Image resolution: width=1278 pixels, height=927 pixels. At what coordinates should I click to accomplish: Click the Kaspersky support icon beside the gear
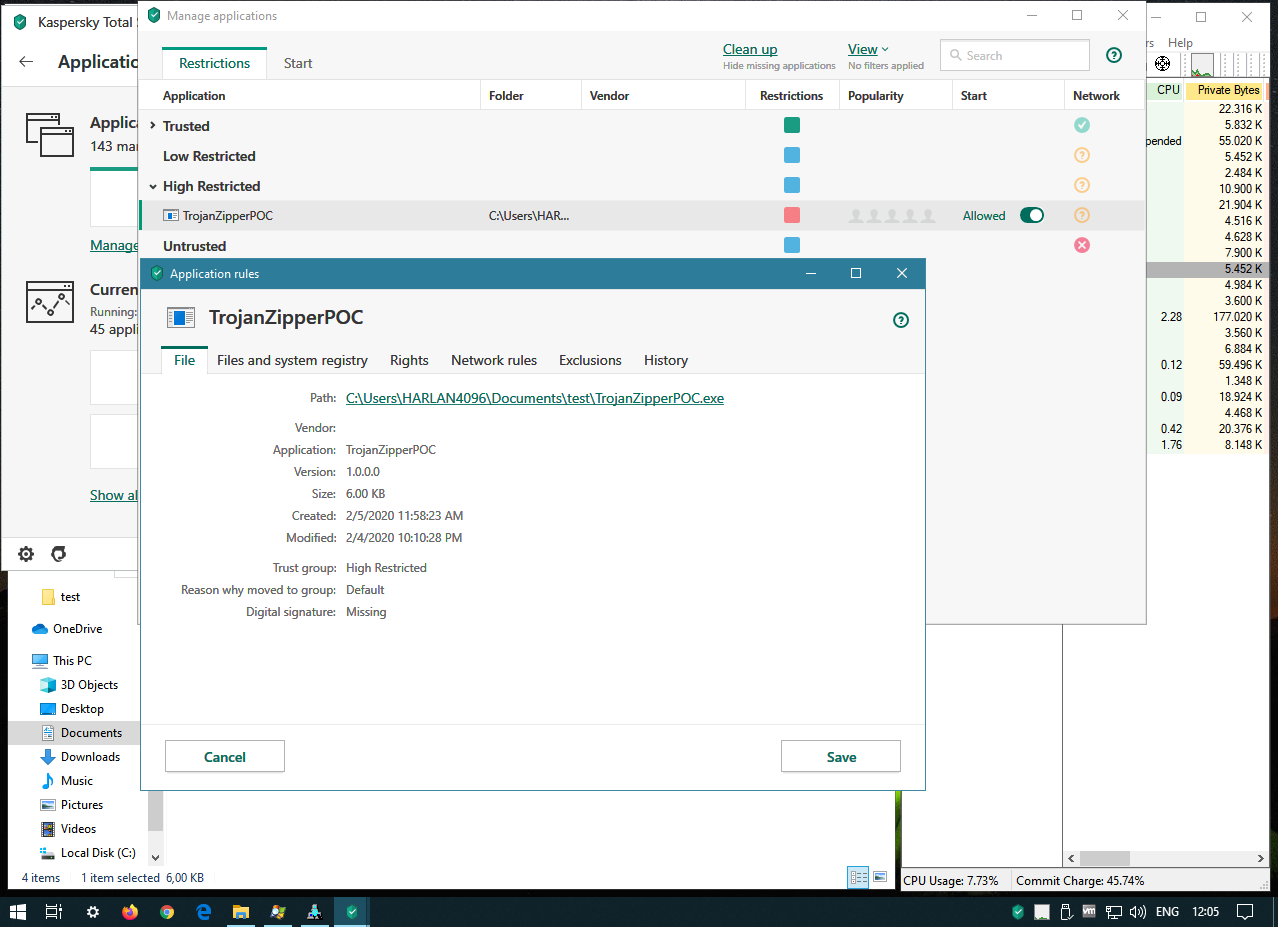pos(59,554)
